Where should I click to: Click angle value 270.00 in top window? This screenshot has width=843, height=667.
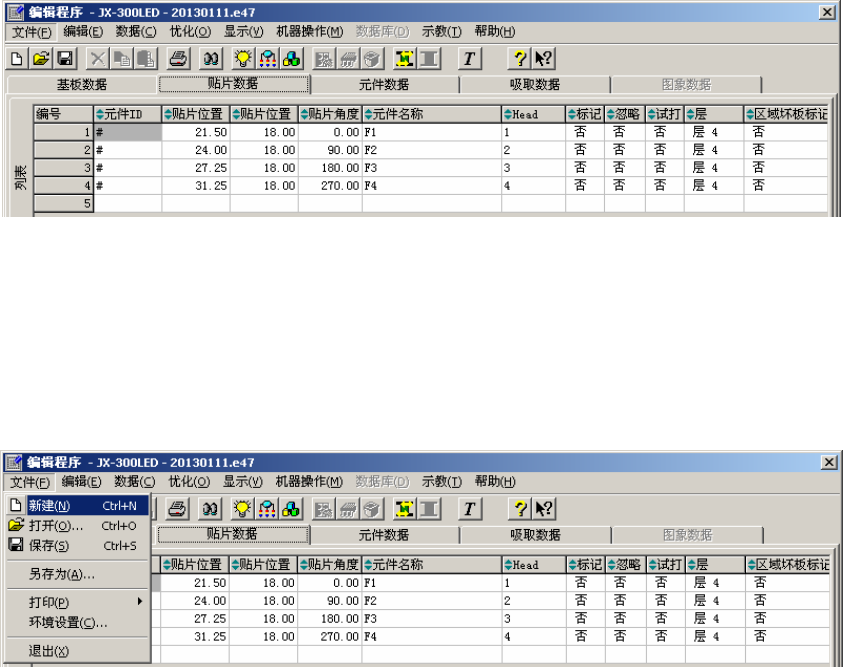click(330, 186)
